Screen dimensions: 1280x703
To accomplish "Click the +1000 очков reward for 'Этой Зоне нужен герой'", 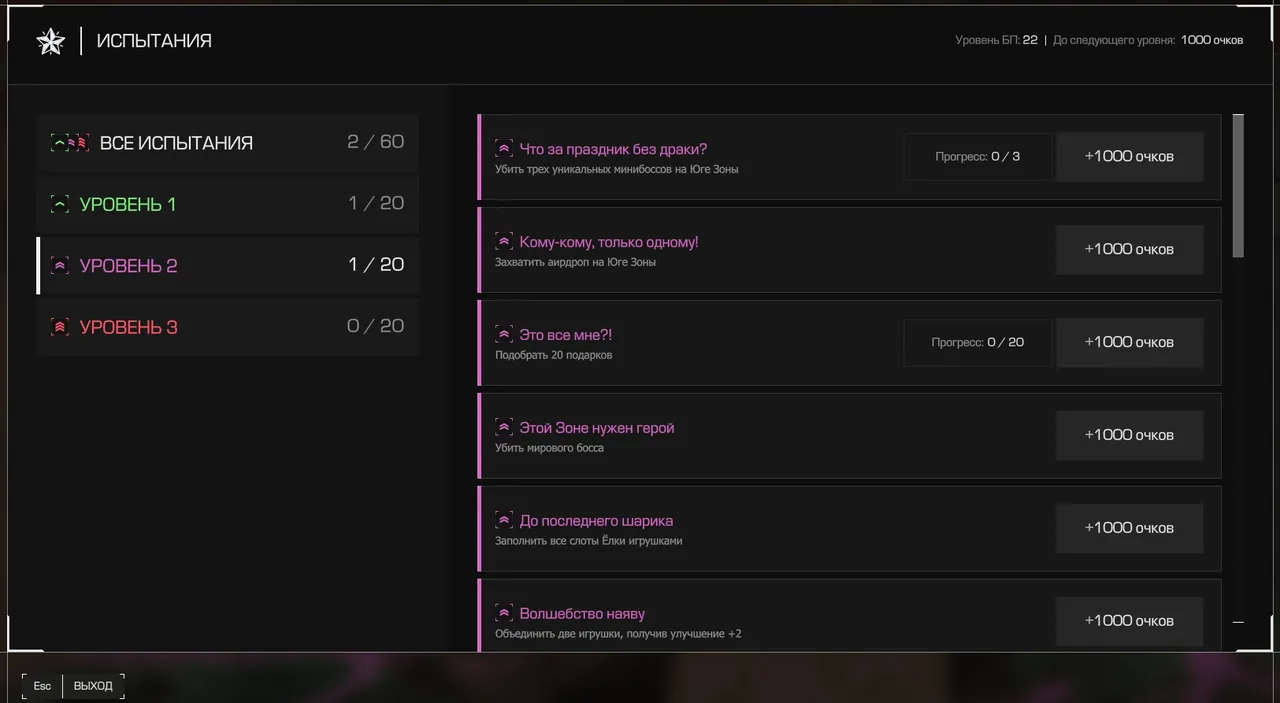I will pos(1129,435).
